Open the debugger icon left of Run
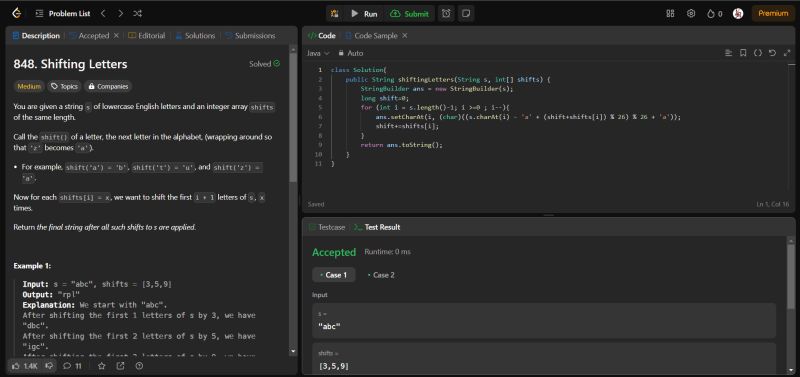Screen dimensions: 800x377 [335, 14]
